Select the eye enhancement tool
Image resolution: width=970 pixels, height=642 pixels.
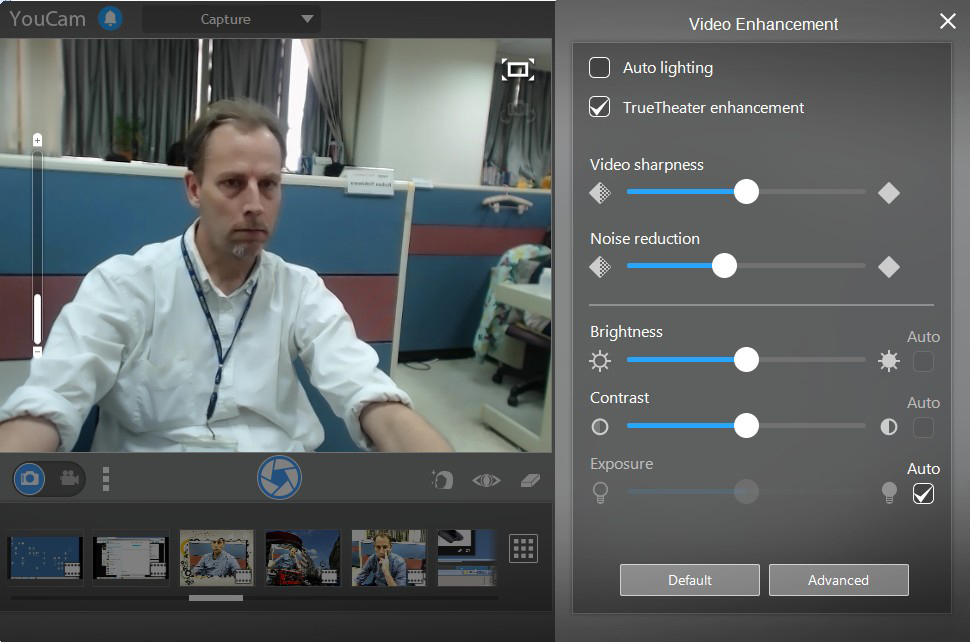pos(485,479)
